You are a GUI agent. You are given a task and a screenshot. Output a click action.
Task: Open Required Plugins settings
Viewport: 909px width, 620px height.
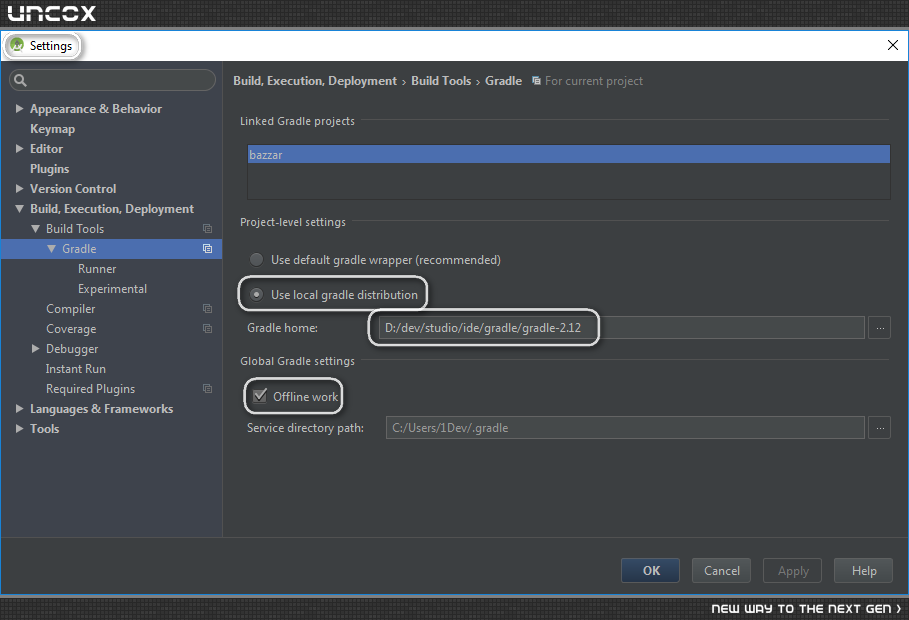click(90, 389)
